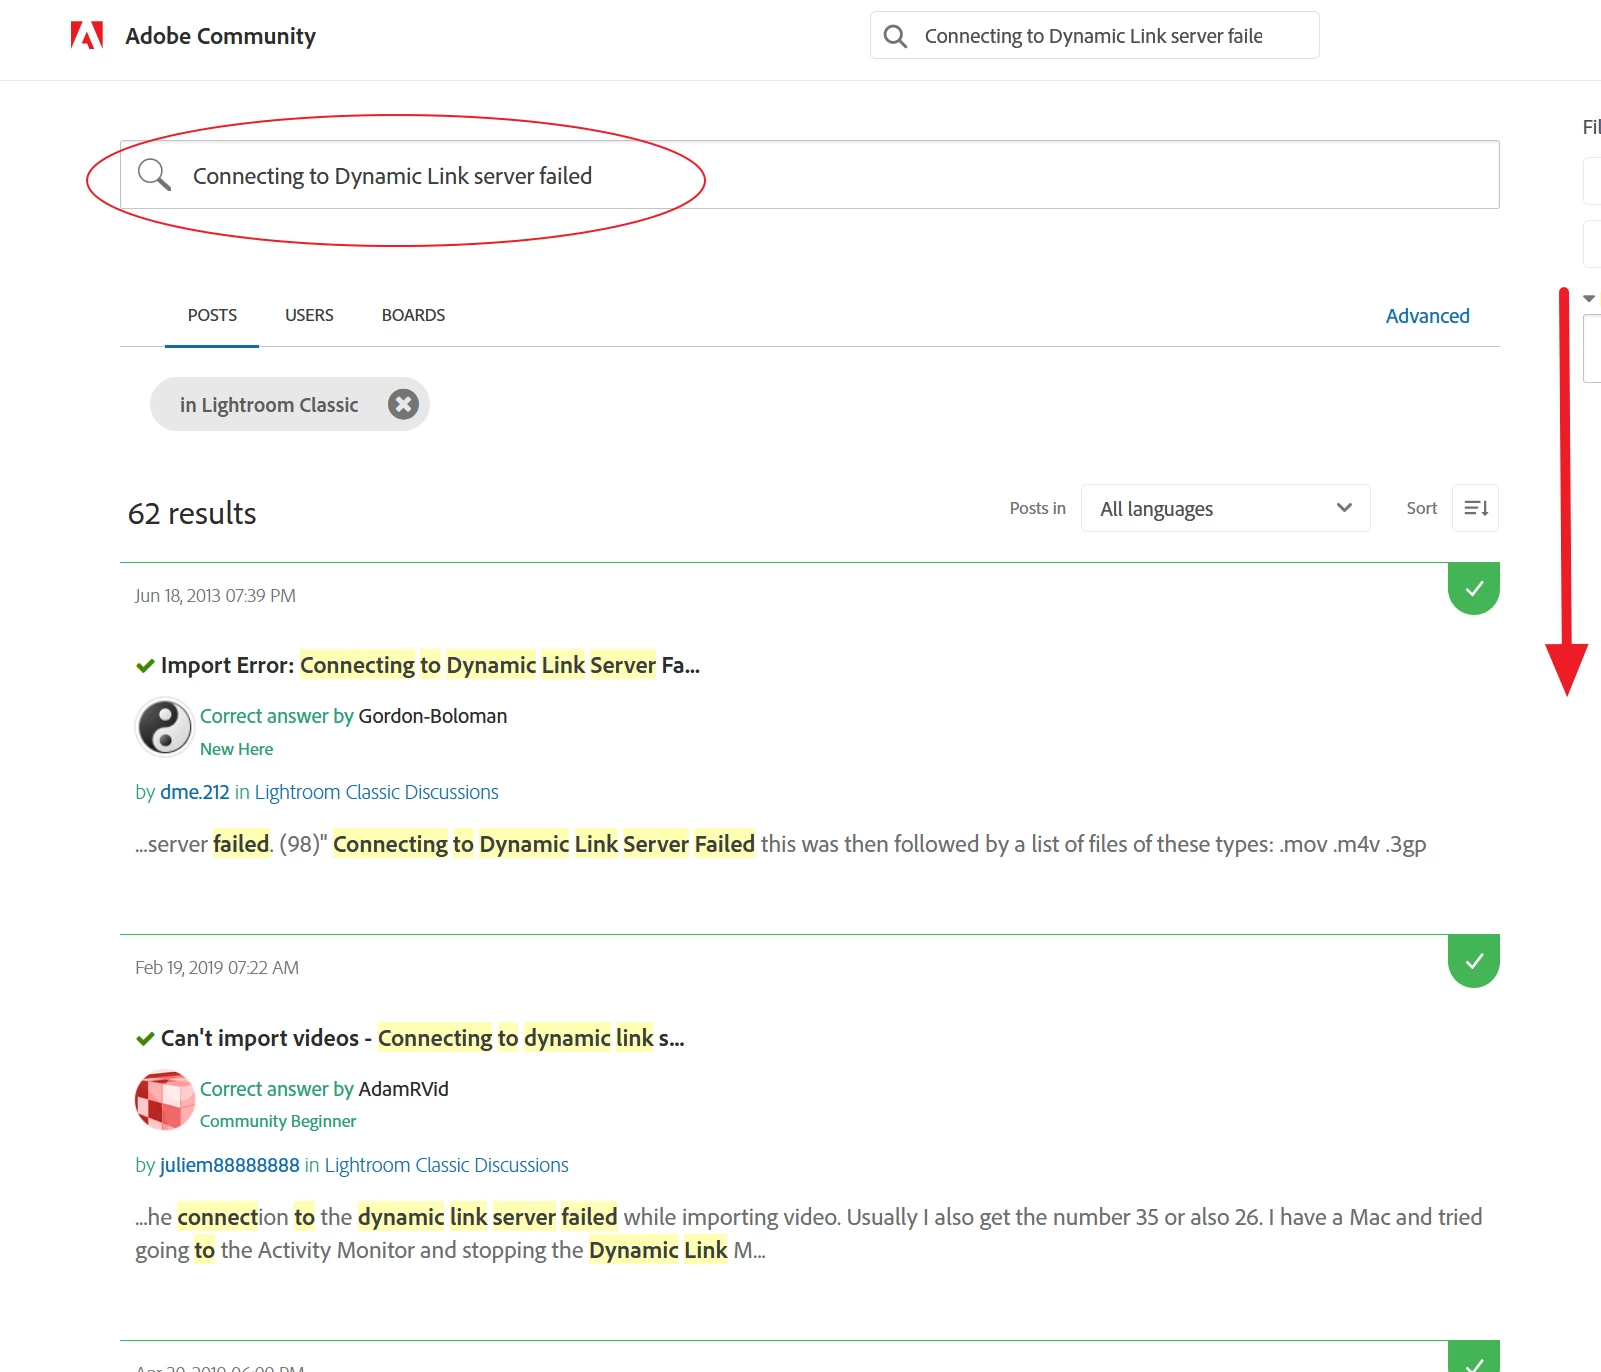The height and width of the screenshot is (1372, 1601).
Task: Expand the collapsed filter triangle at right edge
Action: coord(1589,298)
